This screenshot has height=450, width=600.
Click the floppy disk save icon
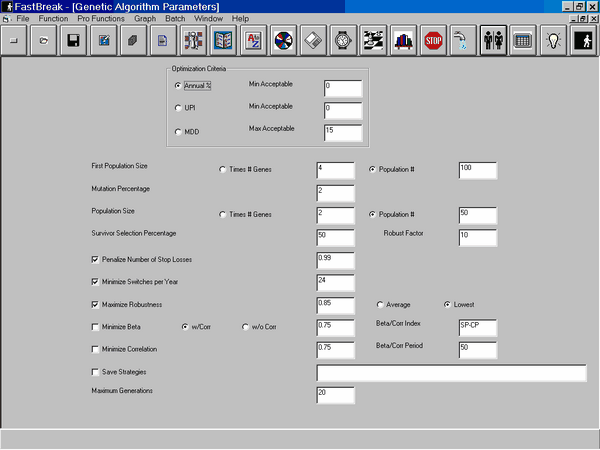pyautogui.click(x=73, y=42)
